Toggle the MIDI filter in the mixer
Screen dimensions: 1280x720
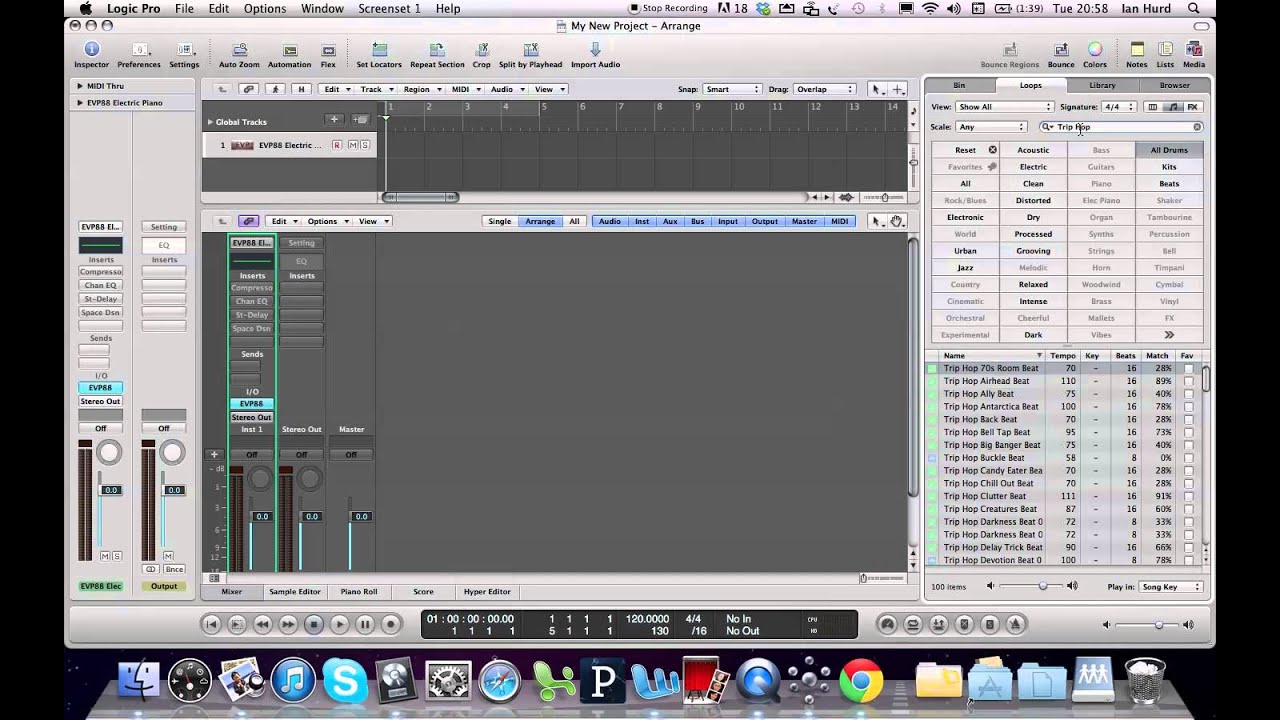(x=840, y=221)
